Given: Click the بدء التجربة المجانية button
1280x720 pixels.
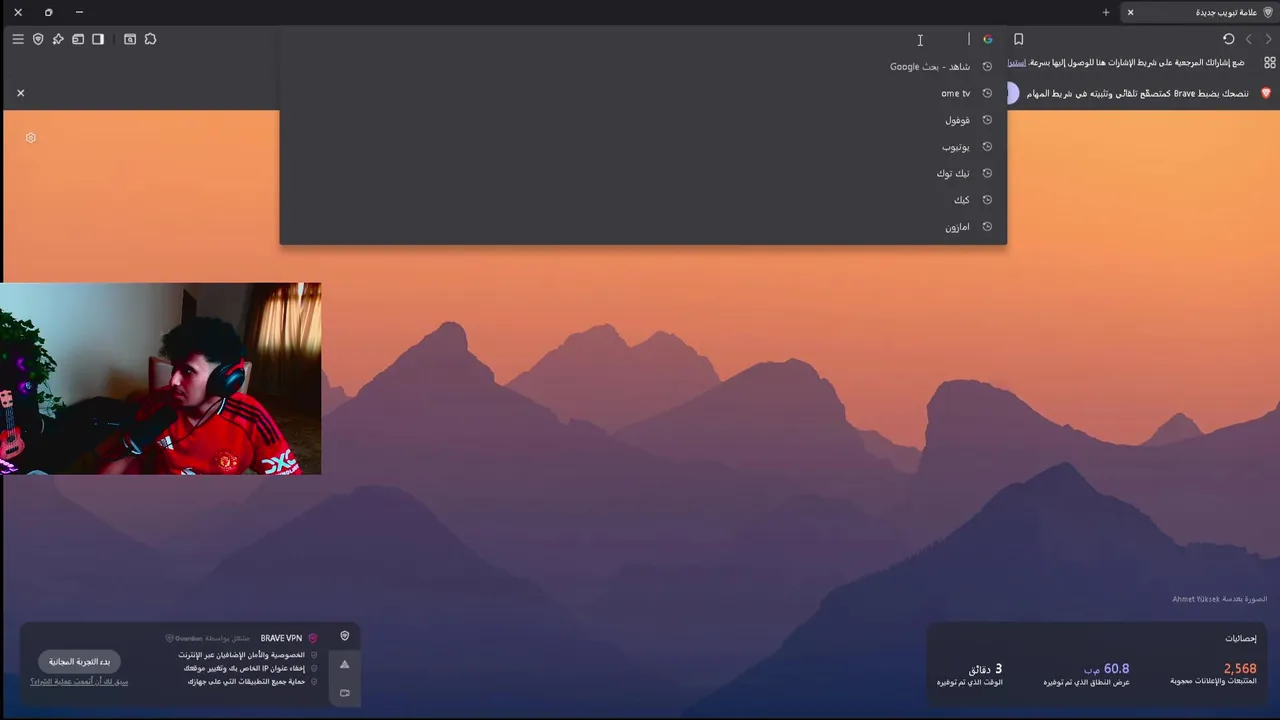Looking at the screenshot, I should click(80, 662).
